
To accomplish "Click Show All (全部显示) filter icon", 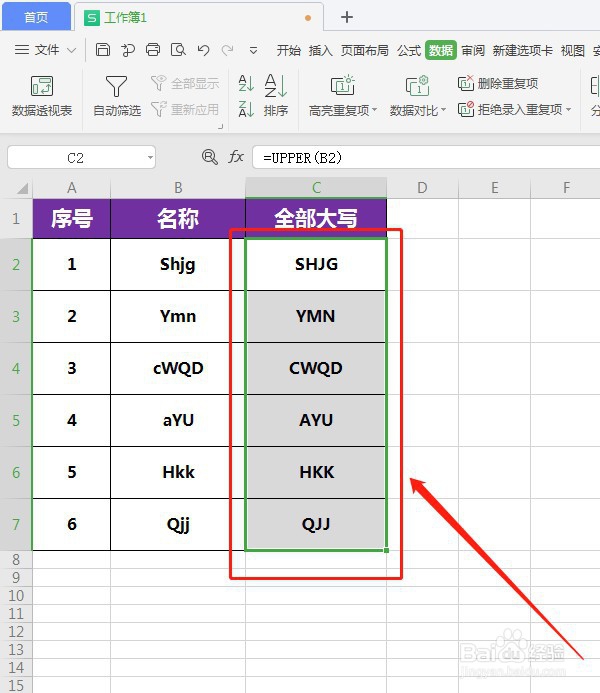I will [185, 83].
